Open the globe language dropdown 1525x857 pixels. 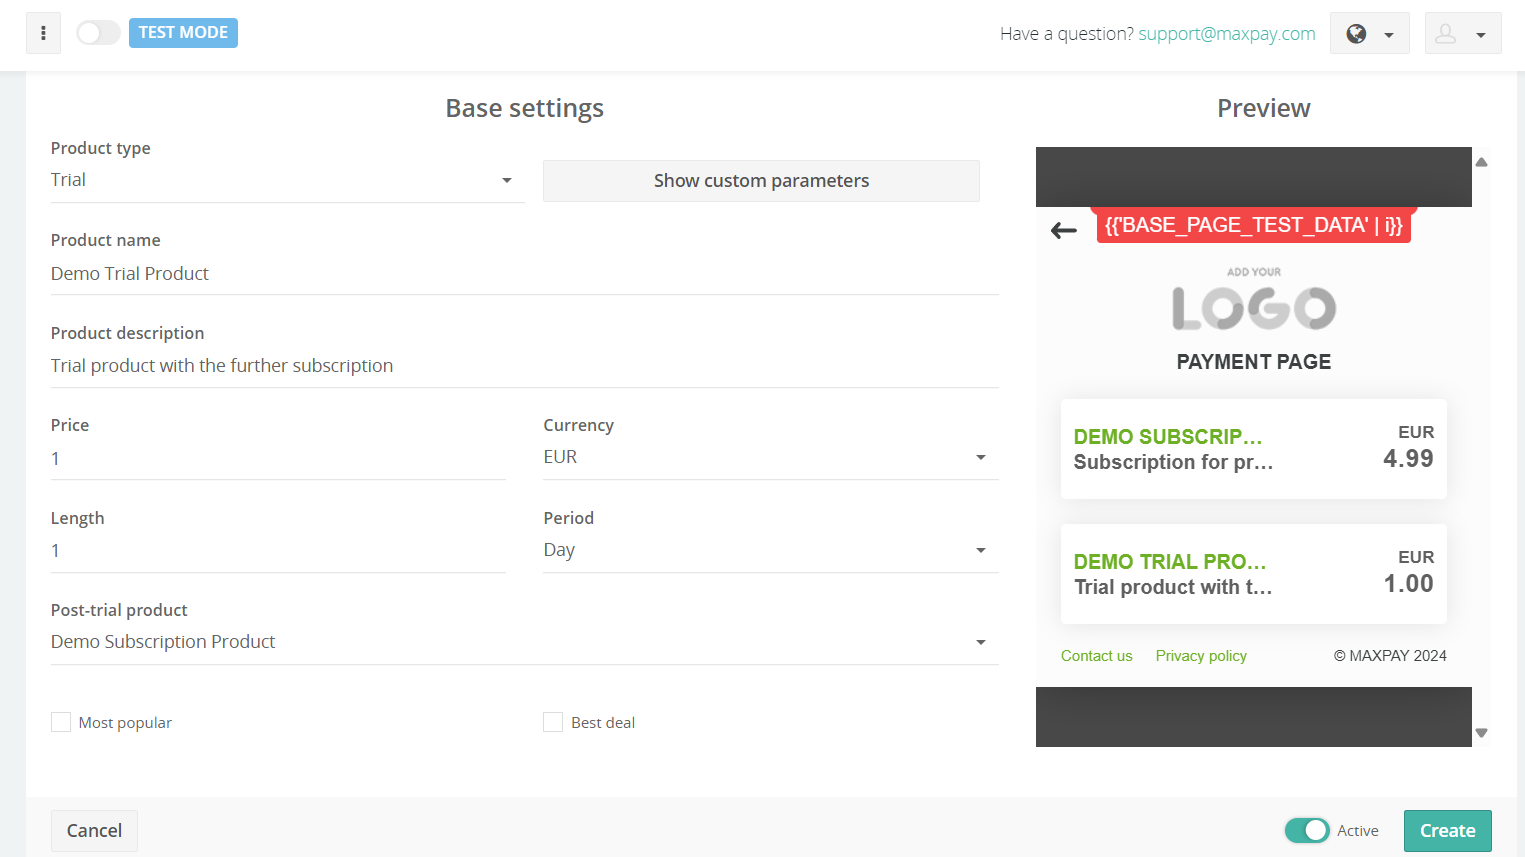pos(1369,34)
